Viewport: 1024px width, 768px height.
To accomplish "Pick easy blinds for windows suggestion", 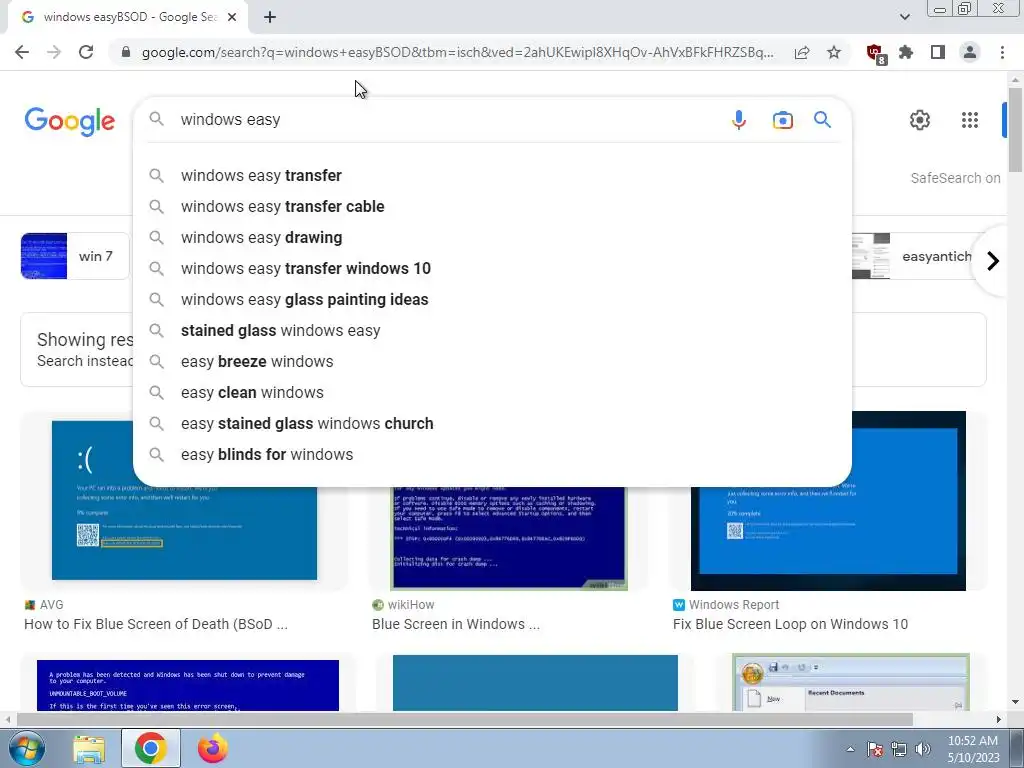I will (492, 455).
